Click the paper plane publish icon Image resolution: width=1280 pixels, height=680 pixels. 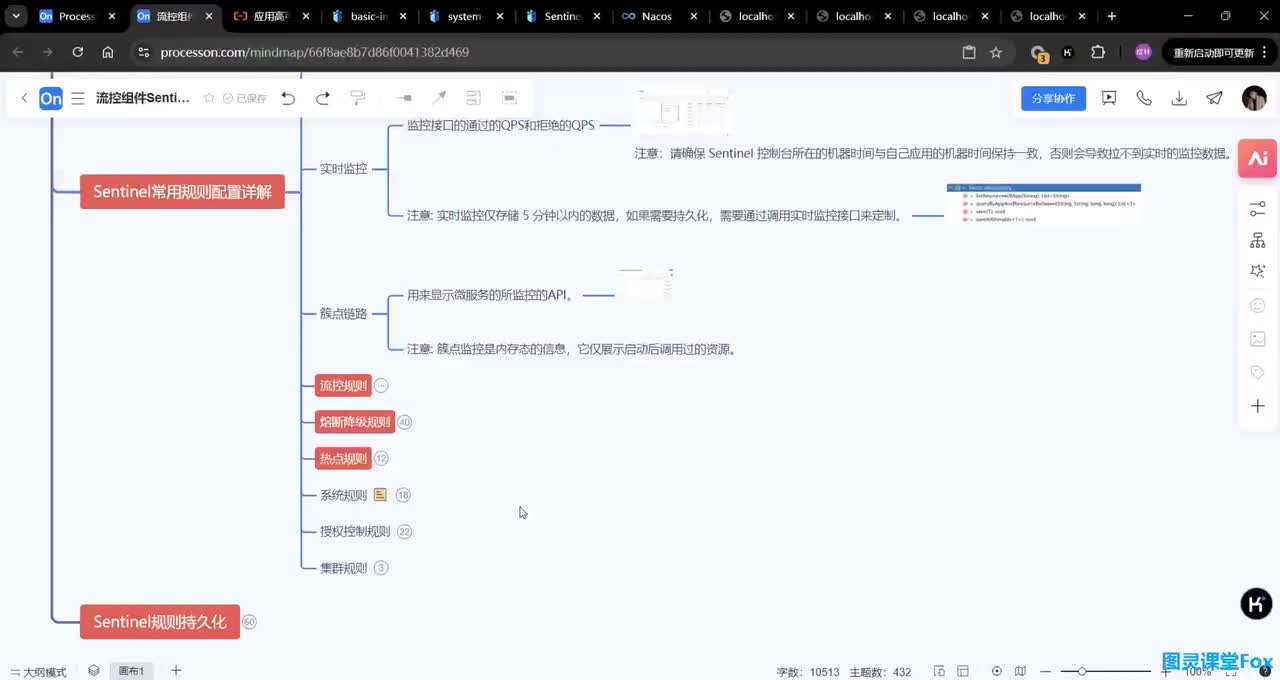(1214, 98)
